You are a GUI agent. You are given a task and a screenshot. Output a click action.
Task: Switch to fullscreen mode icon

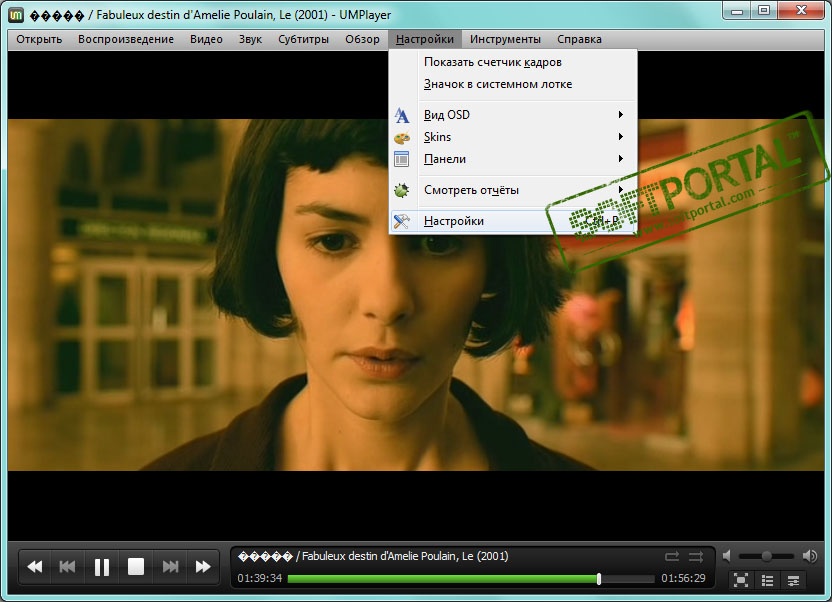click(741, 580)
